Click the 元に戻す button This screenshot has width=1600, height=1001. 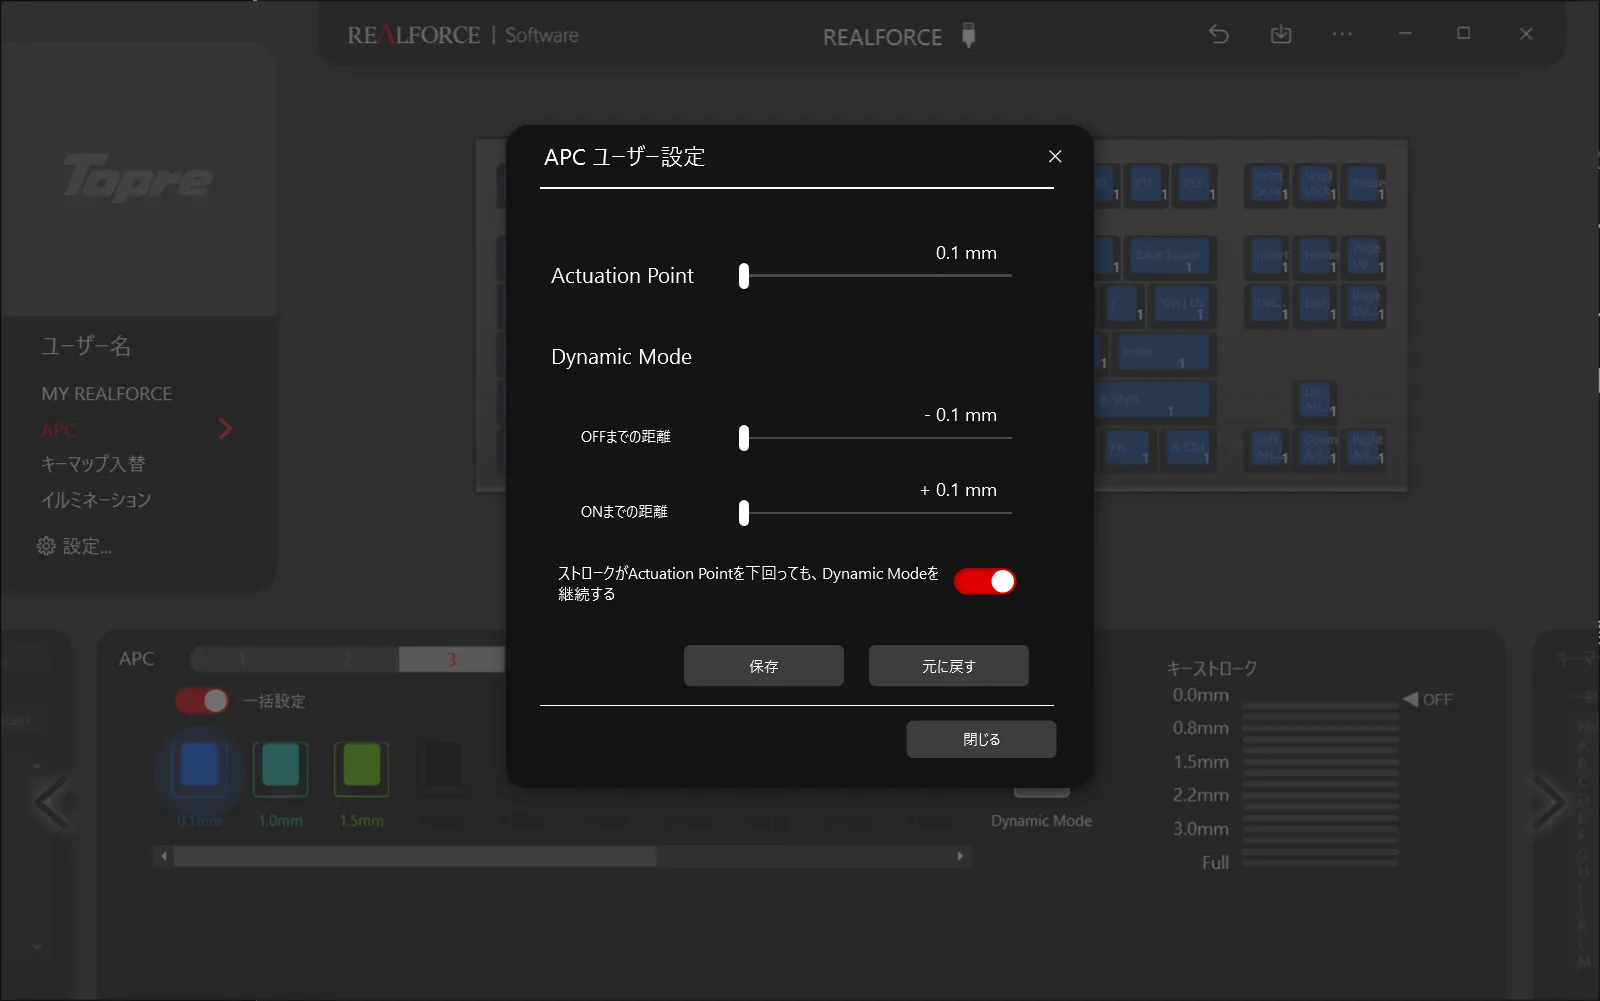(x=949, y=666)
